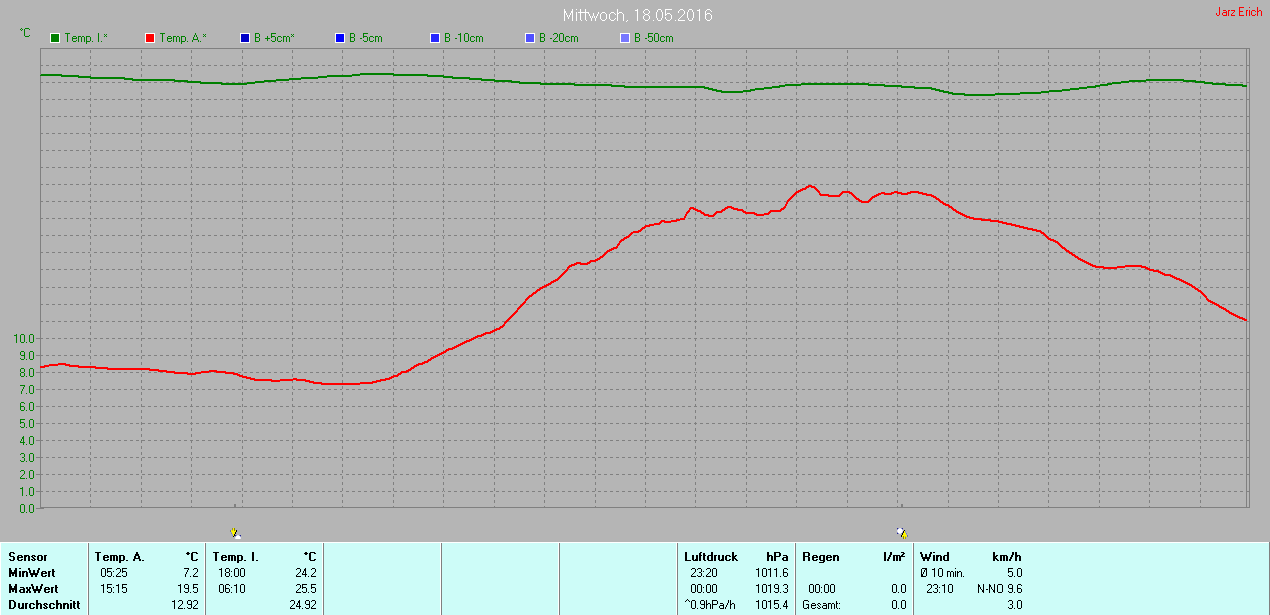Click the pressure value '1019.3'
Viewport: 1270px width, 615px height.
click(772, 589)
